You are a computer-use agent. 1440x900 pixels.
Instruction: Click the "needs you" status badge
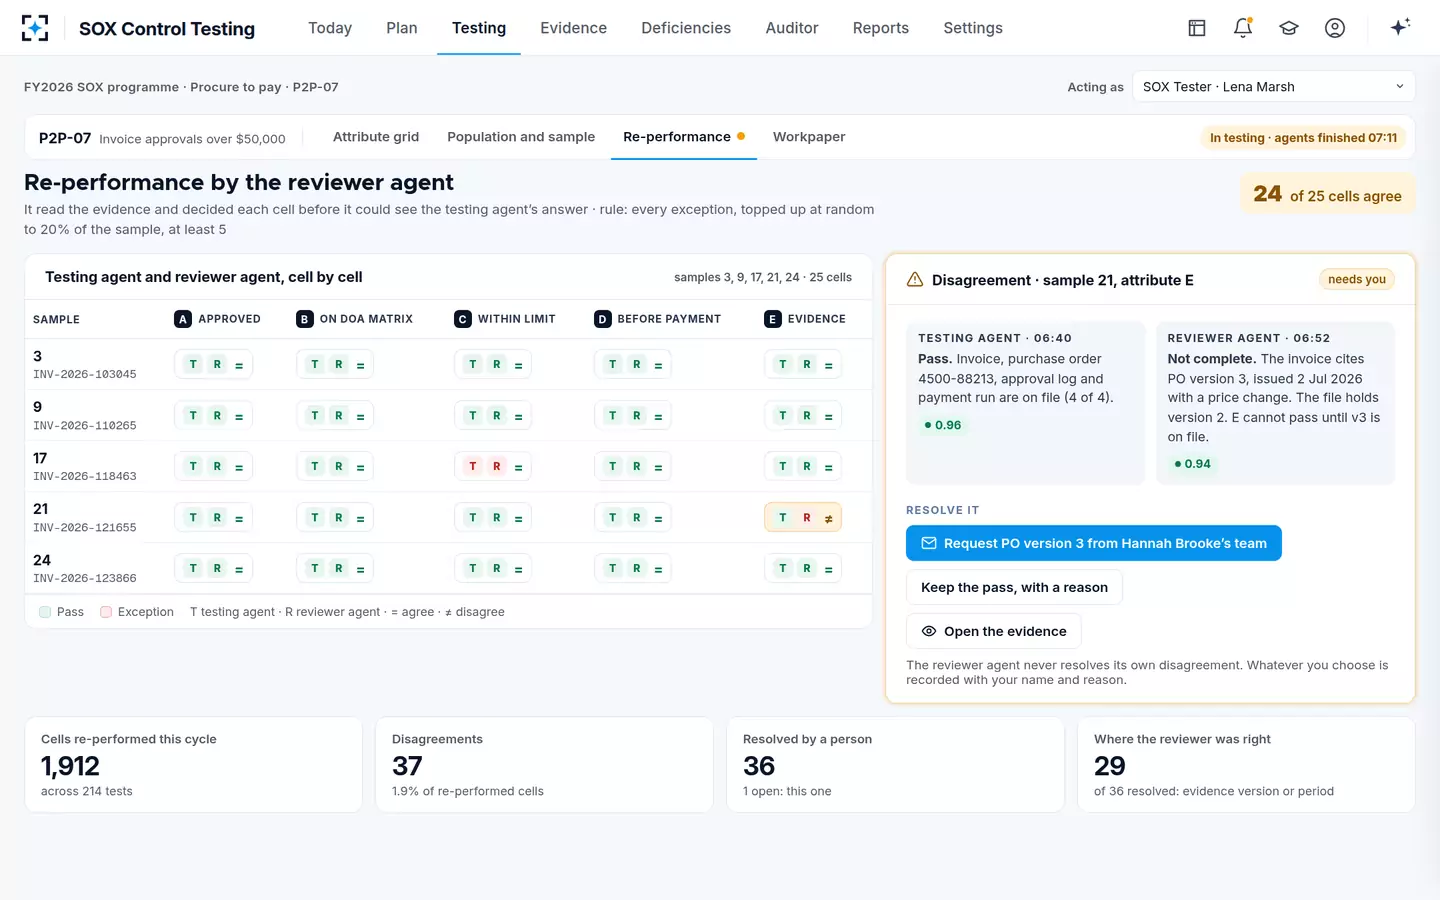[1357, 280]
